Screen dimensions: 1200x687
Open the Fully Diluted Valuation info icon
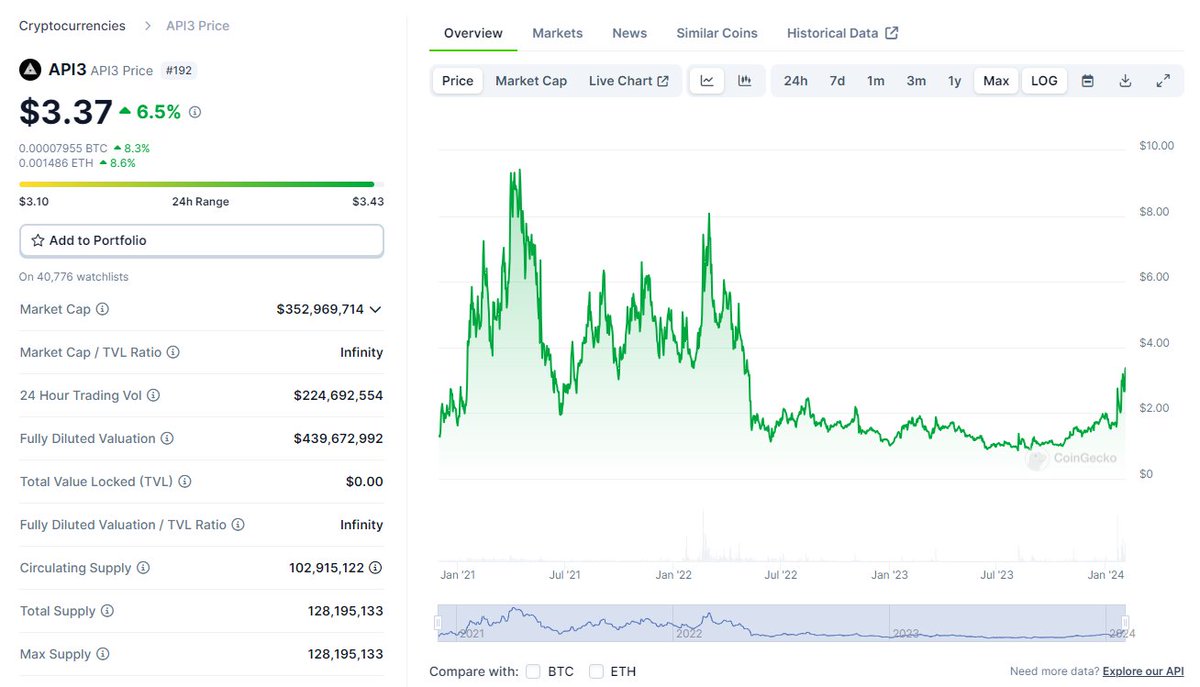tap(167, 439)
